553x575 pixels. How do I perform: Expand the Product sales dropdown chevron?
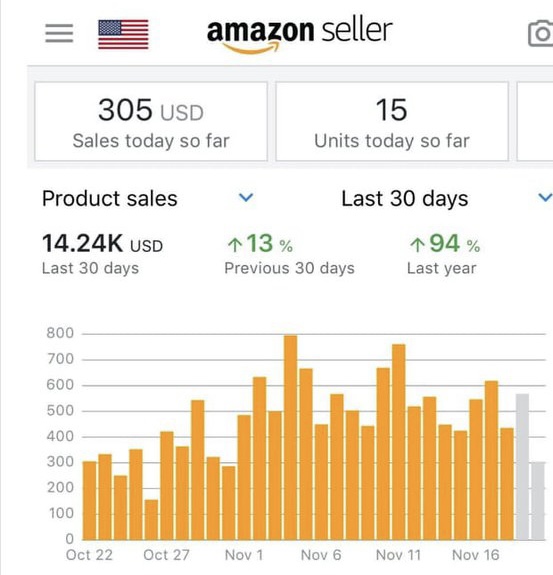click(246, 198)
